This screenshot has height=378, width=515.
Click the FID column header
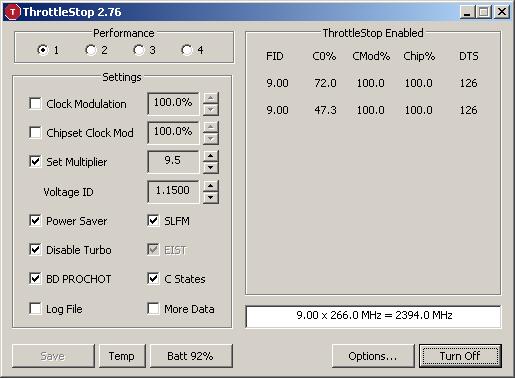tap(275, 56)
